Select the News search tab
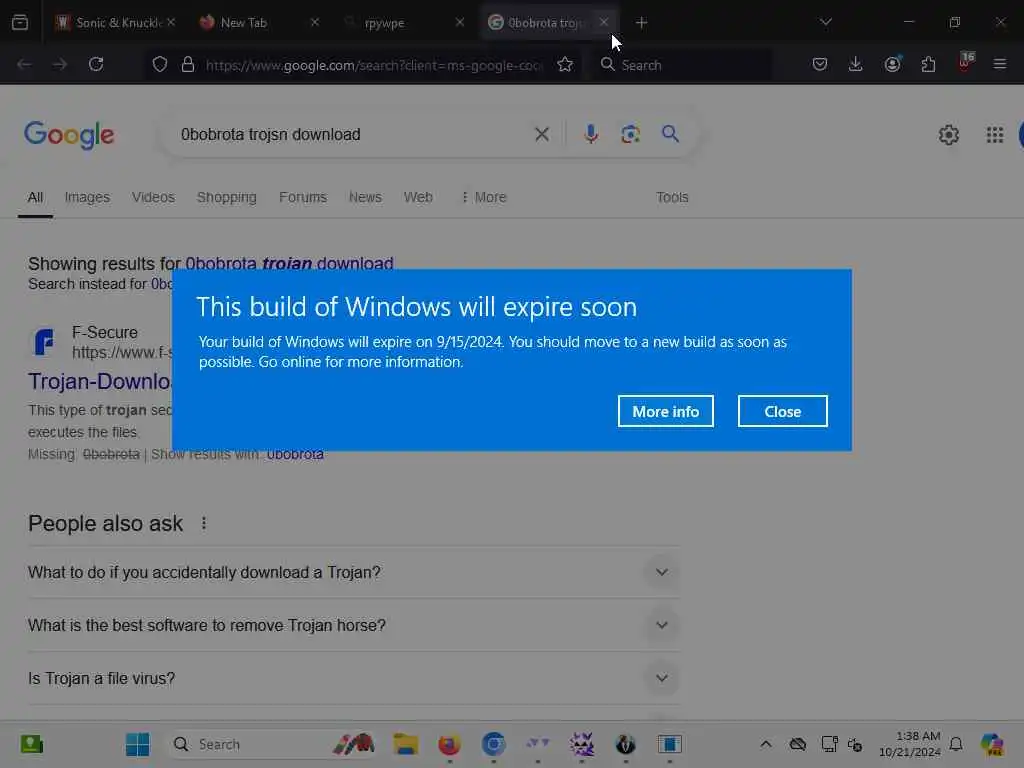The width and height of the screenshot is (1024, 768). point(365,197)
